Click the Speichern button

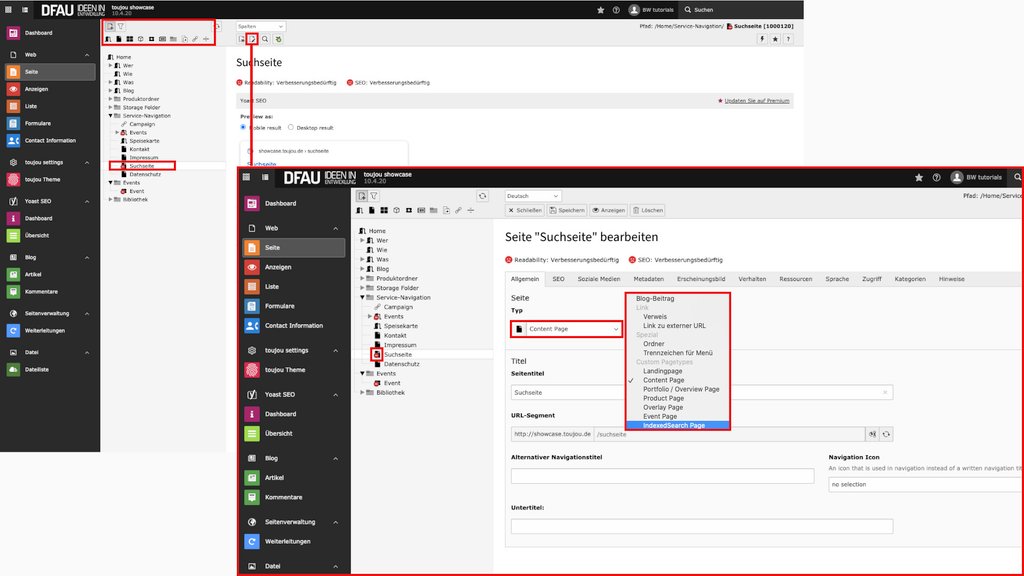click(x=567, y=210)
